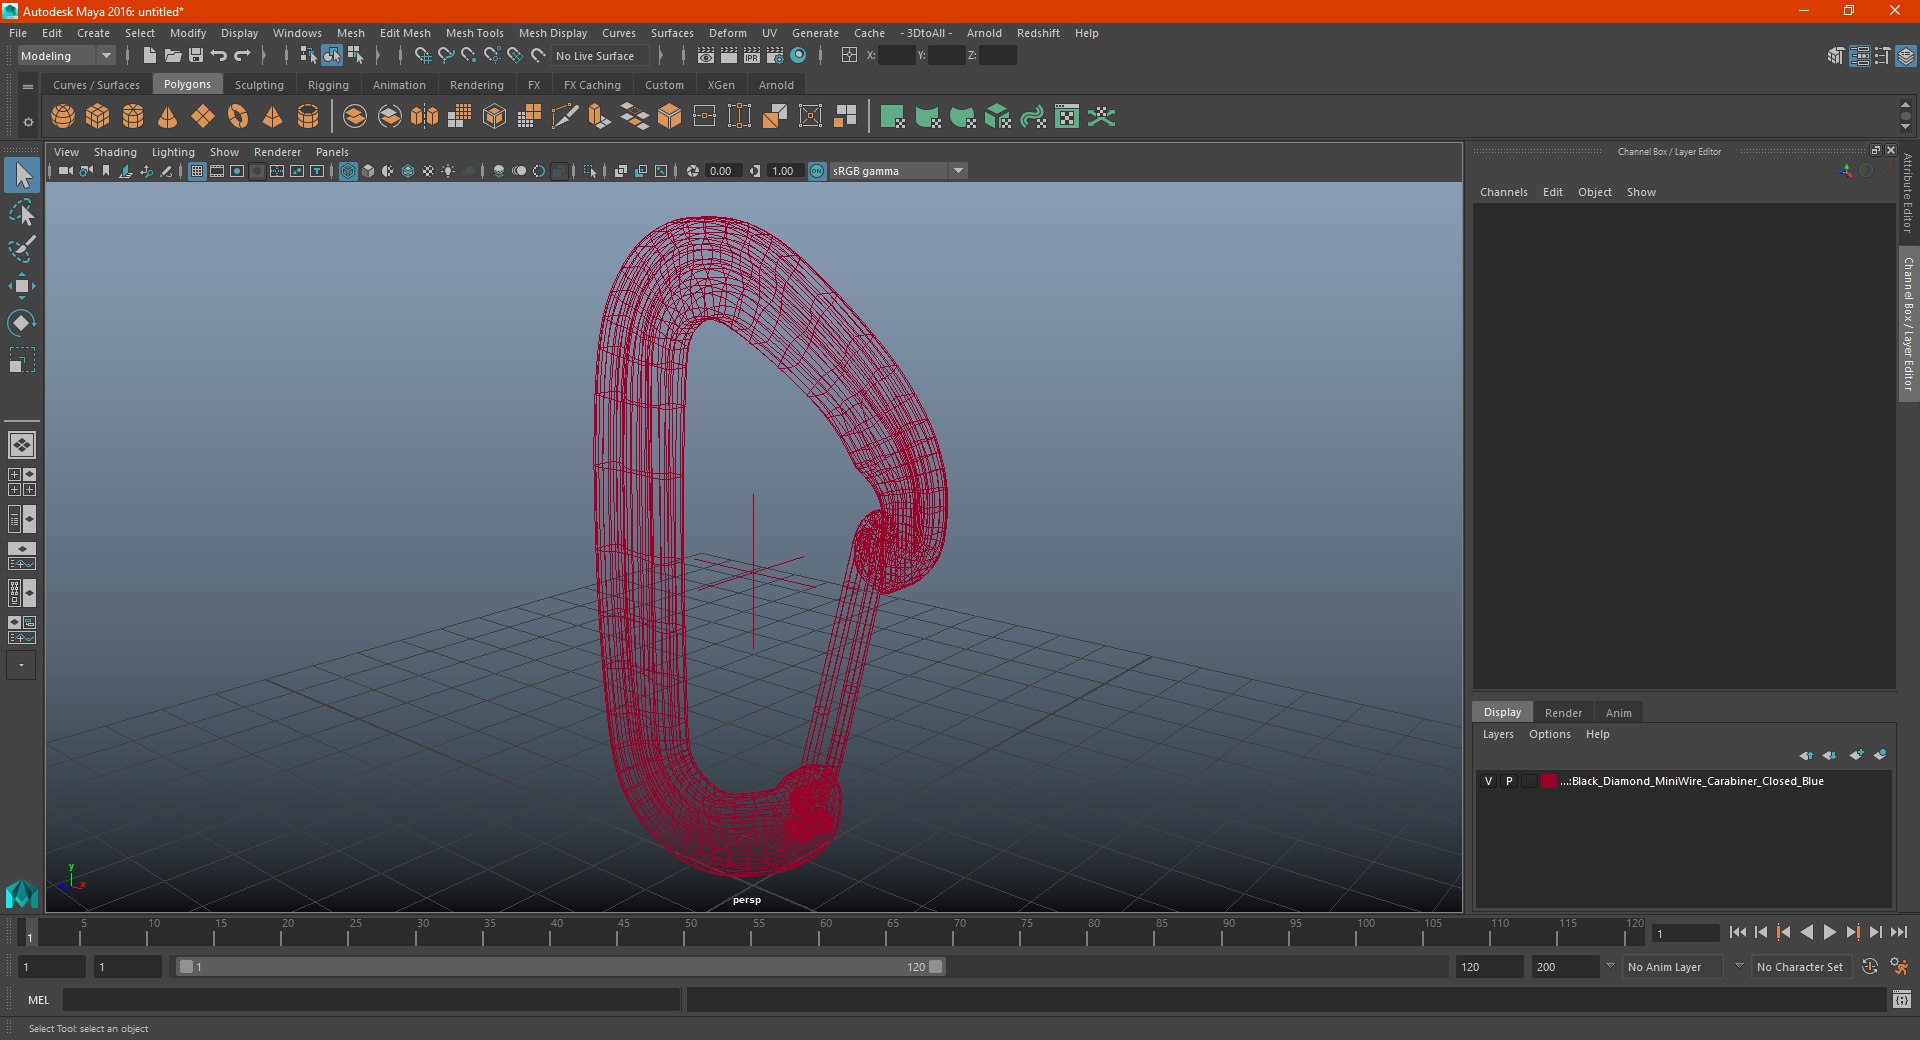Click the Black_Diamond layer color swatch

[1549, 781]
